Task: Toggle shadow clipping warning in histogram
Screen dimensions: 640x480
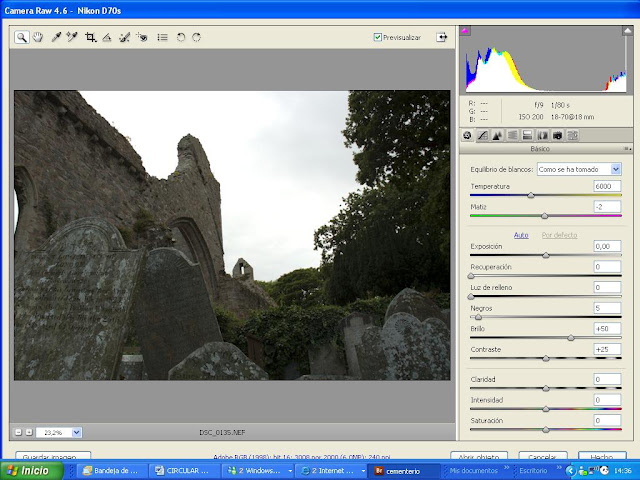Action: point(465,31)
